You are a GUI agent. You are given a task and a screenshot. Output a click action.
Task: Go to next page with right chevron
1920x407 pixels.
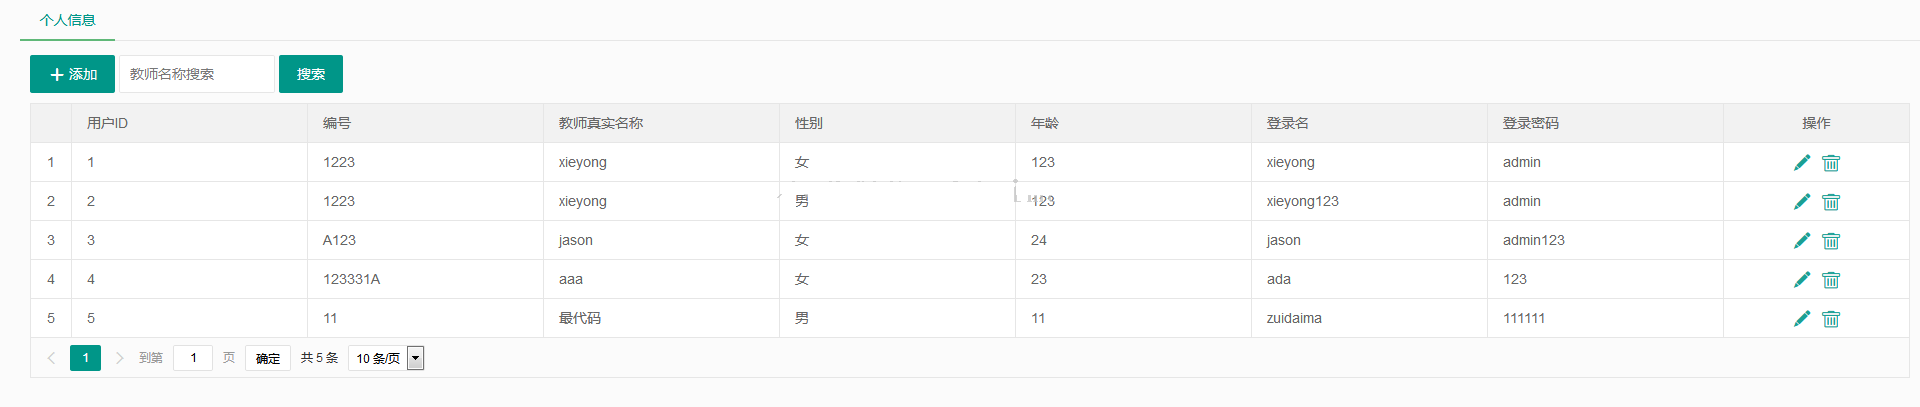[x=119, y=358]
